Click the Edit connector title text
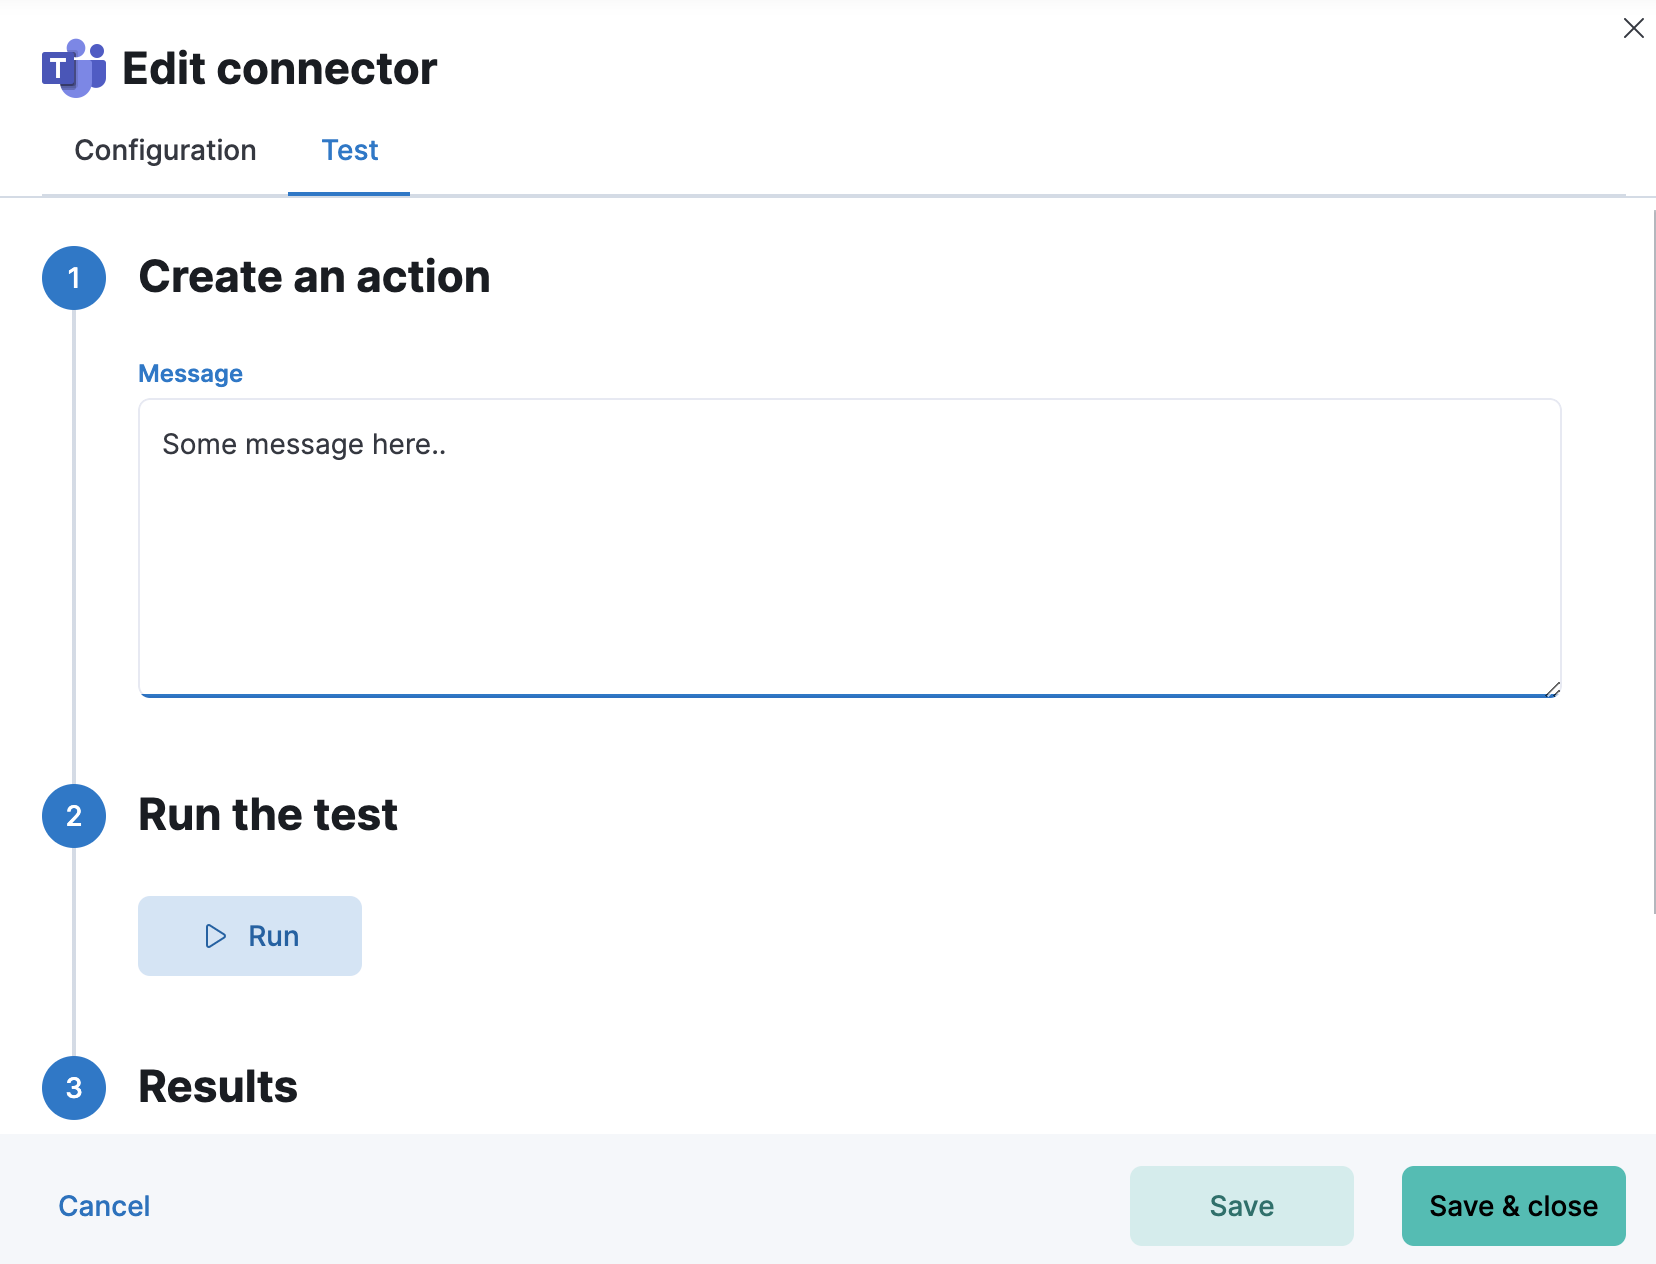The height and width of the screenshot is (1264, 1656). tap(279, 69)
